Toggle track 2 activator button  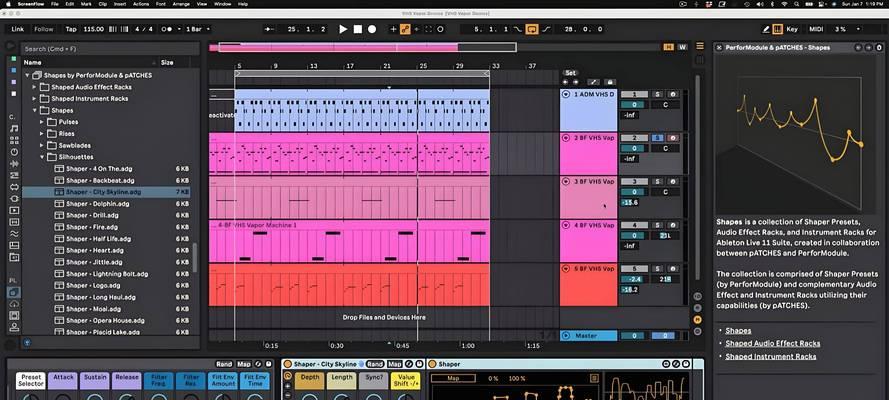pyautogui.click(x=635, y=138)
